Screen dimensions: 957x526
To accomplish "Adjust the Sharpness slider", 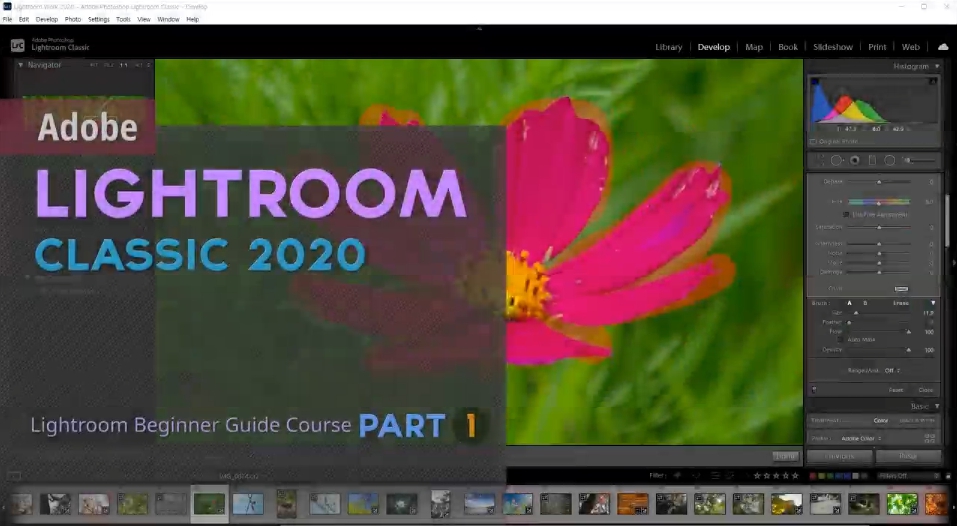I will coord(879,243).
